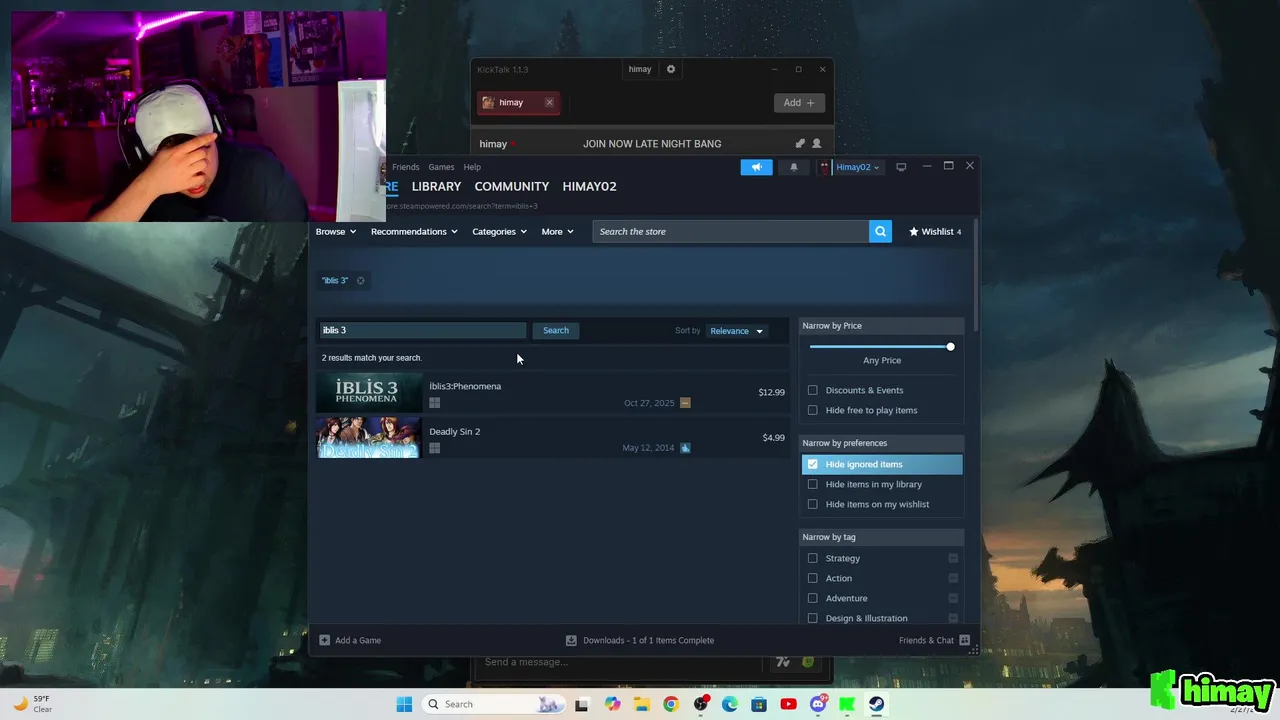1280x720 pixels.
Task: Open Steam notifications bell
Action: pyautogui.click(x=794, y=167)
